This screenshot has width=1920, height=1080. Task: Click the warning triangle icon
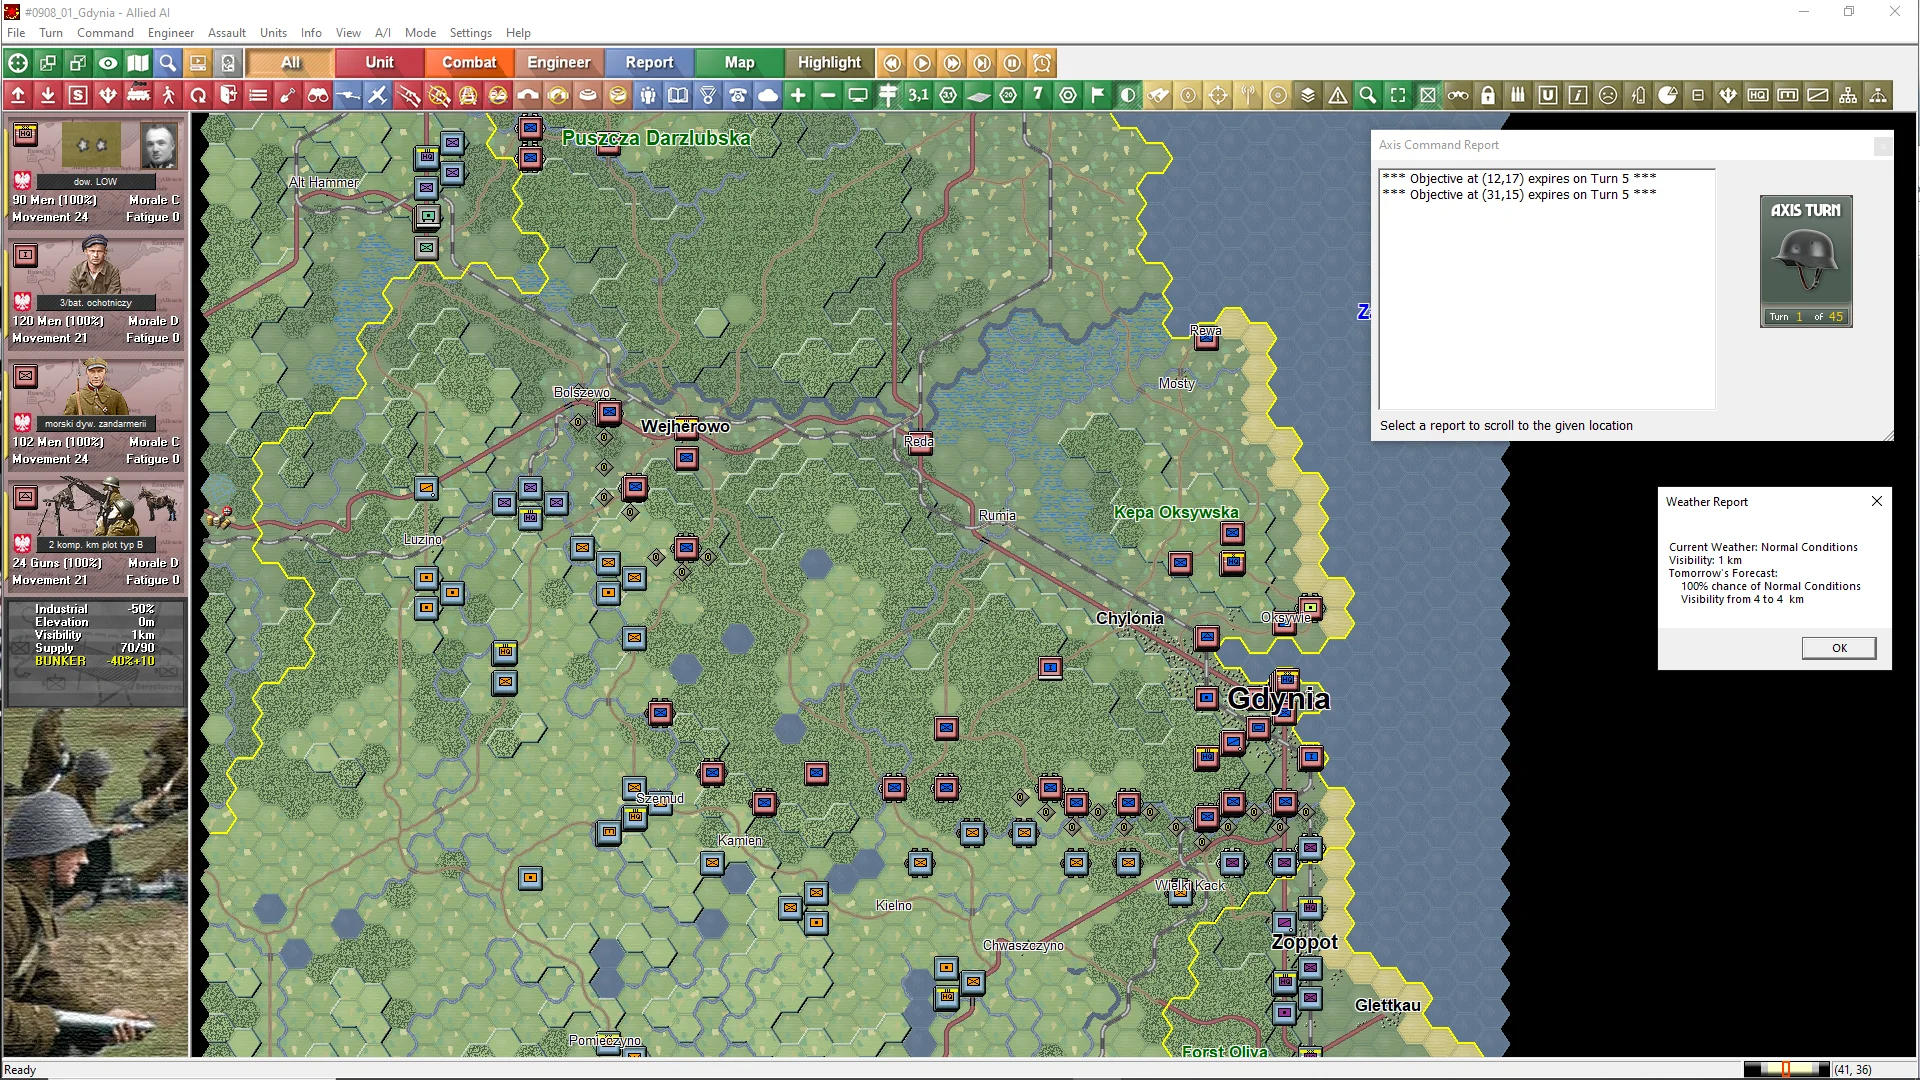coord(1338,96)
